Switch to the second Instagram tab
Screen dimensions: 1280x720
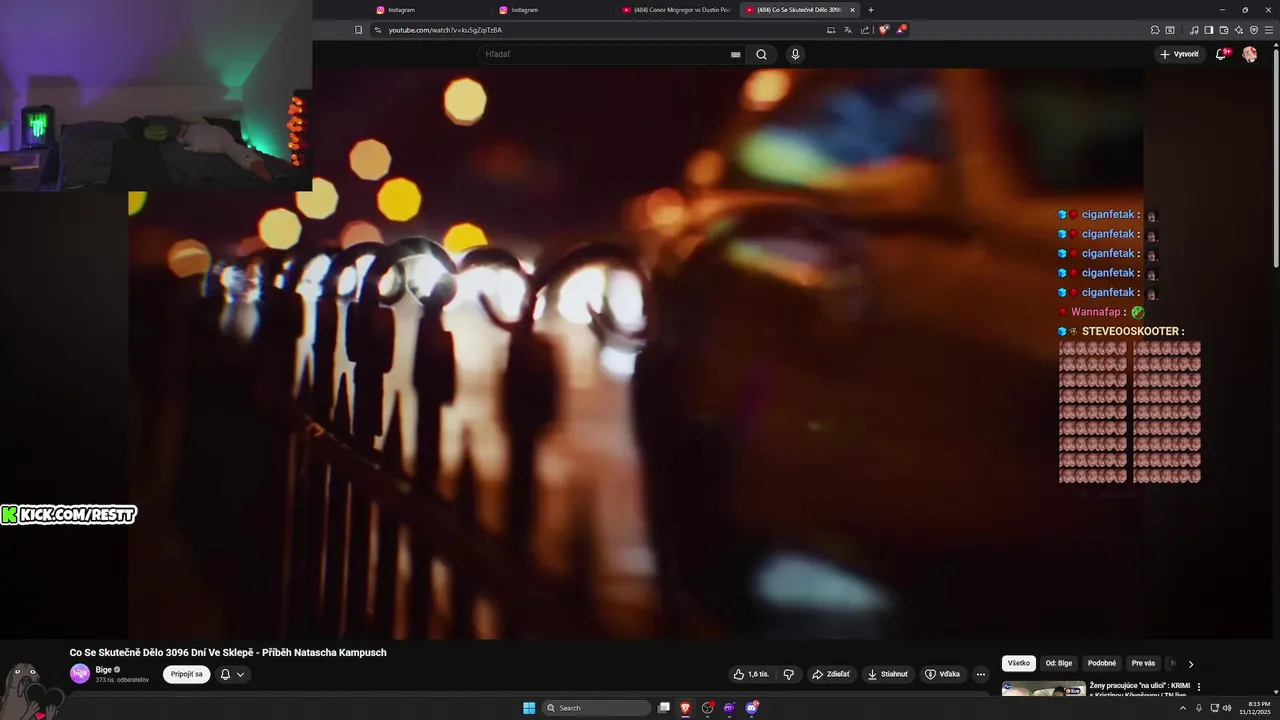point(553,10)
